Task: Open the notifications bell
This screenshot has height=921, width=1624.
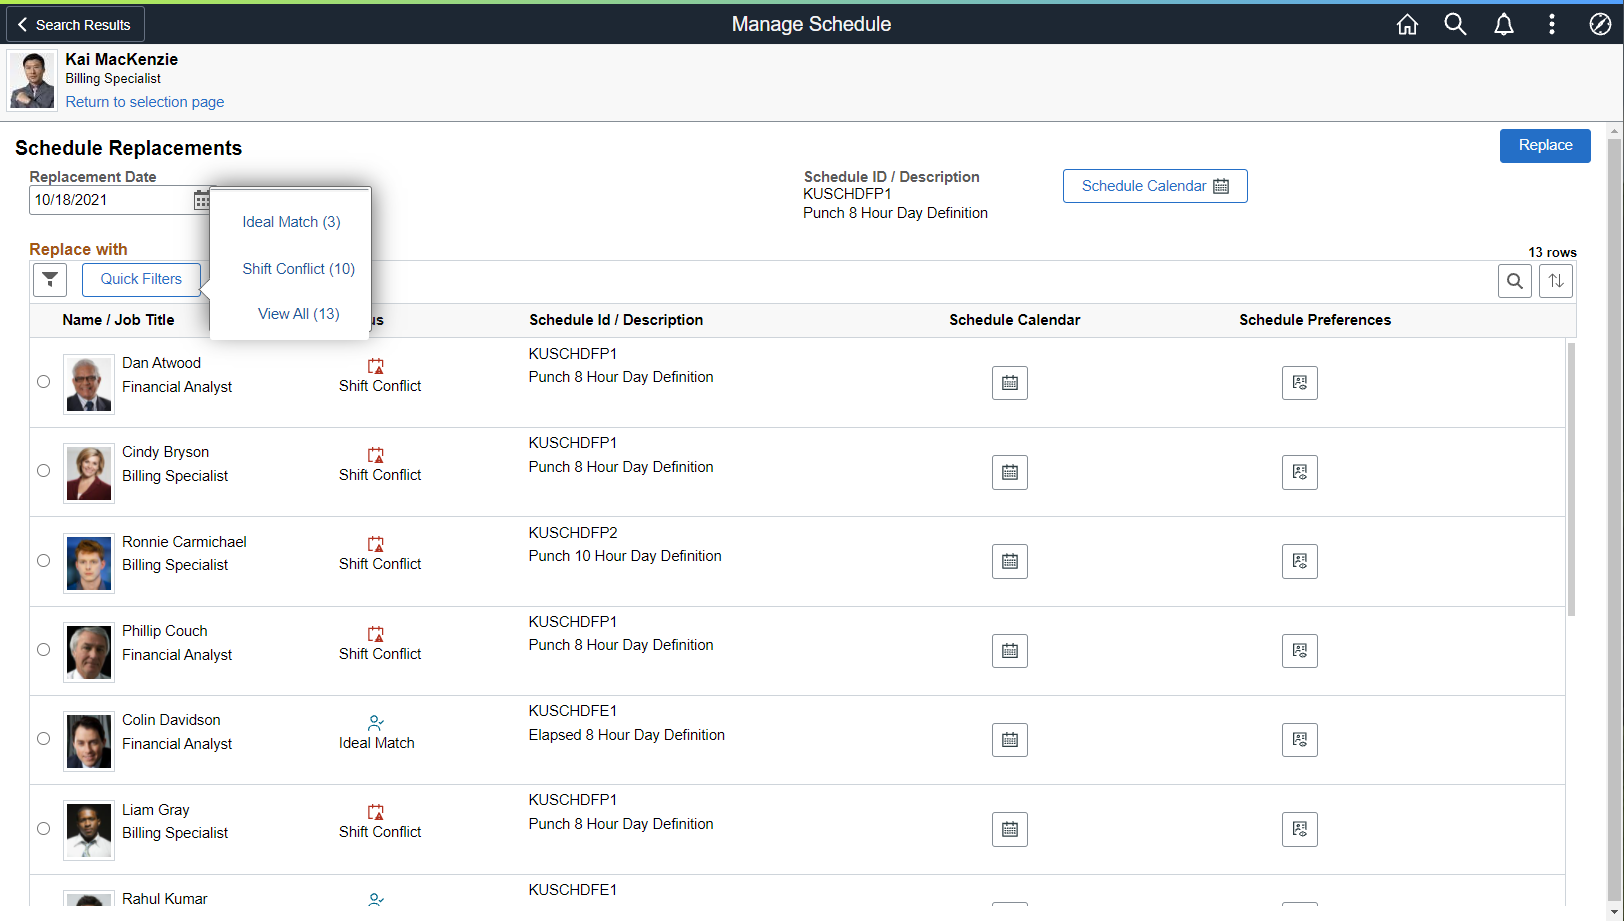Action: click(x=1503, y=24)
